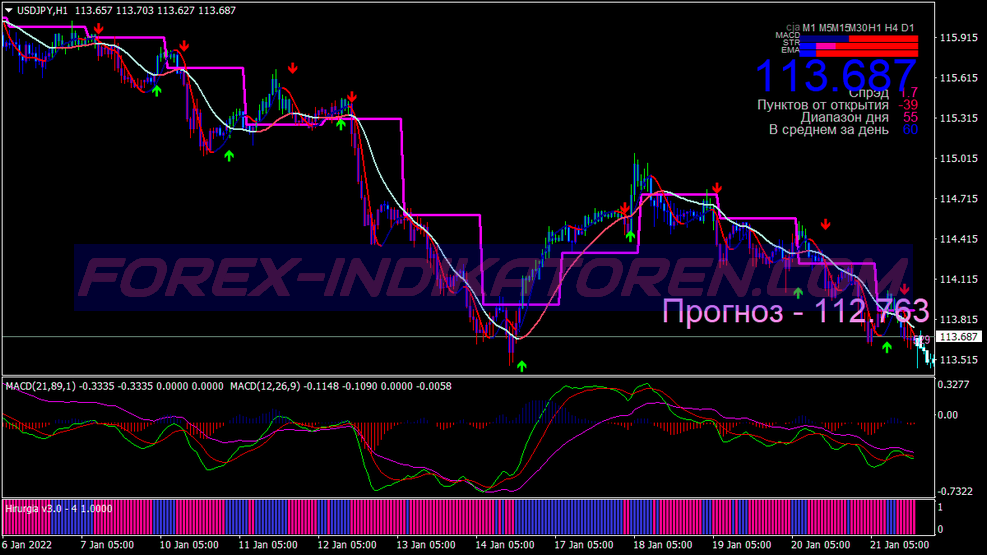
Task: Click the -0.7322 MACD scale value
Action: [955, 491]
